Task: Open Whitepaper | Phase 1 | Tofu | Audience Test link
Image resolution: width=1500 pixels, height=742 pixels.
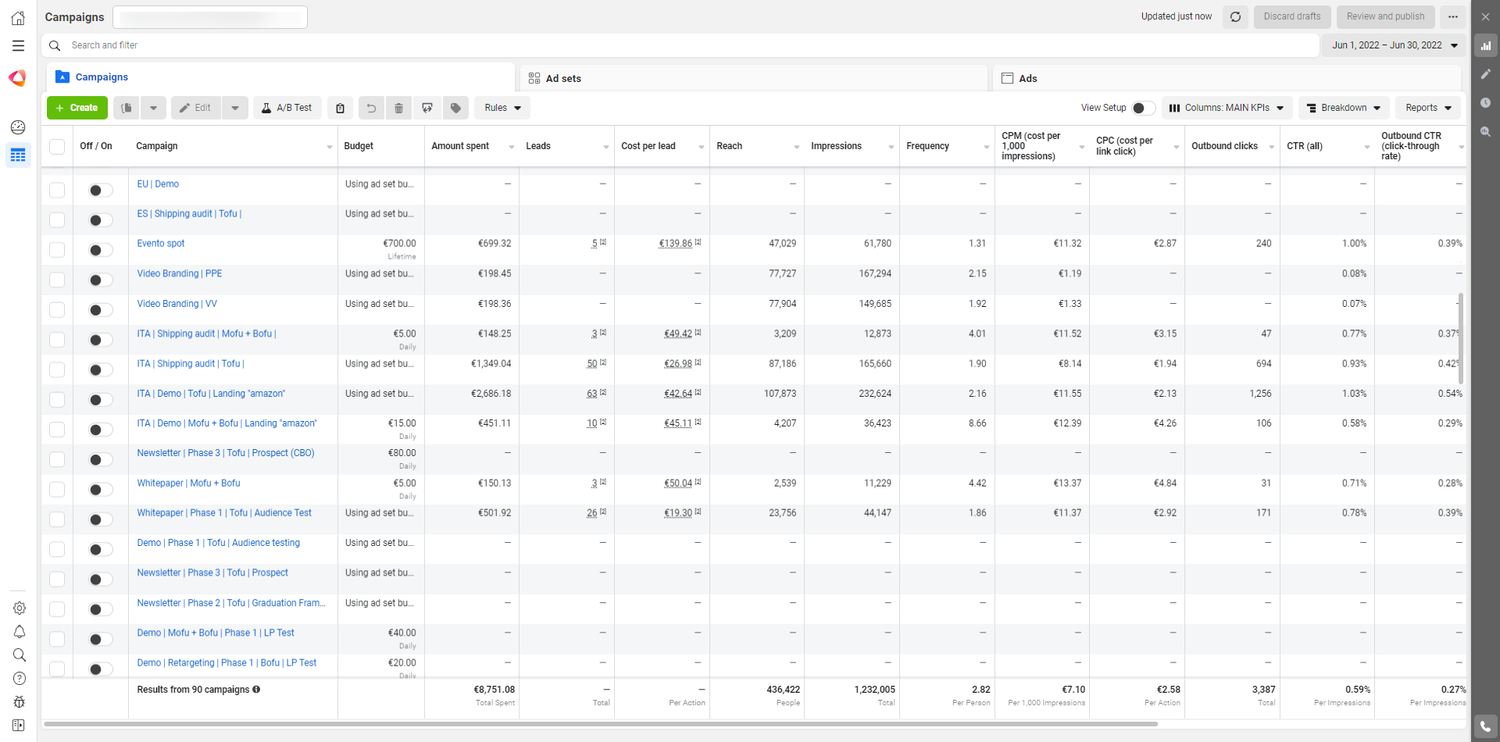Action: (x=224, y=513)
